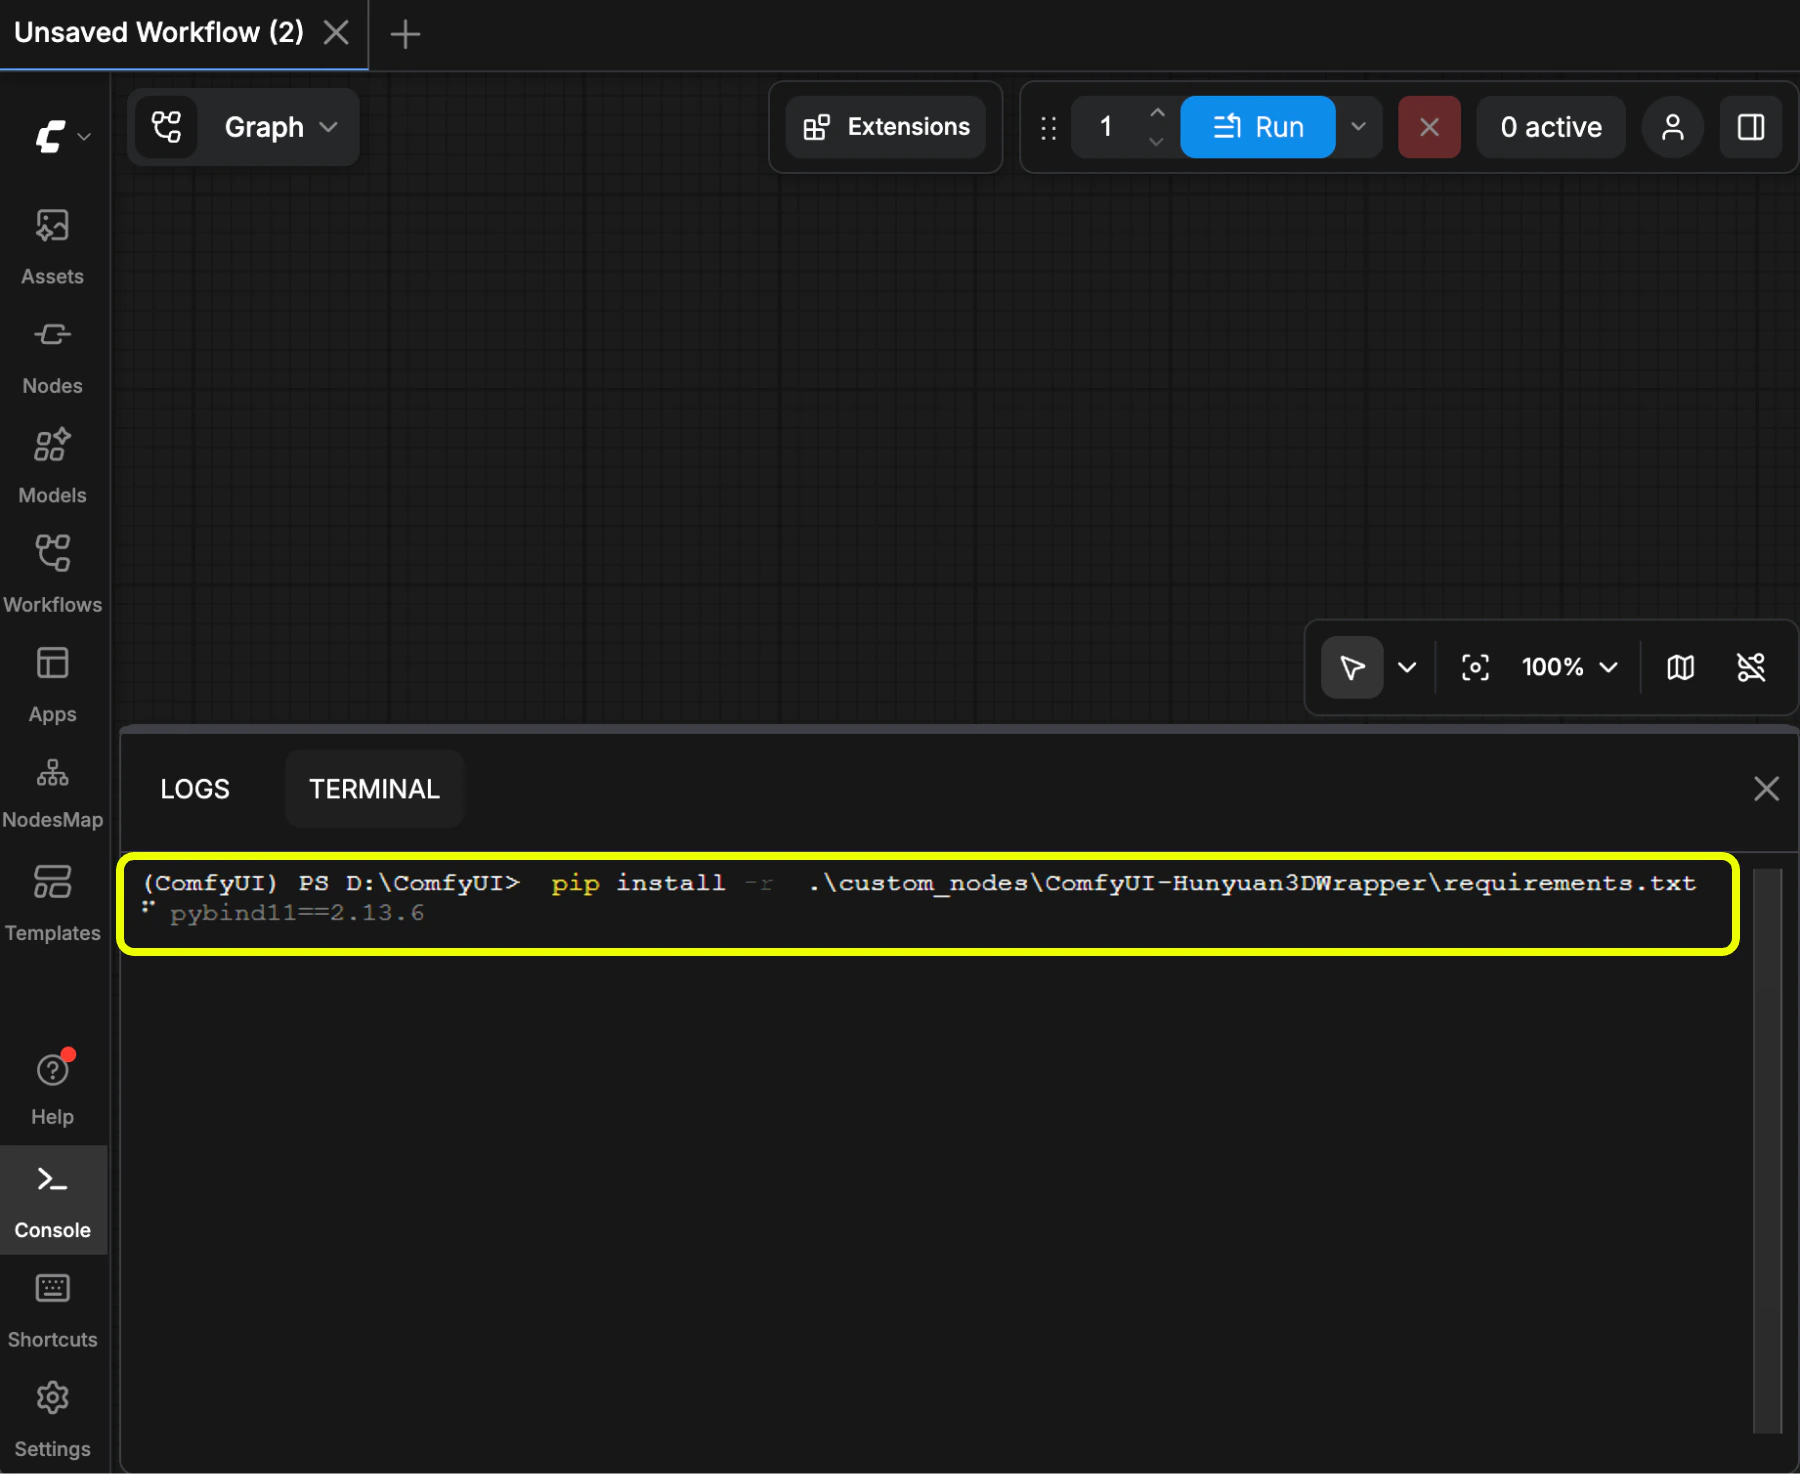Open the Extensions manager

[884, 127]
